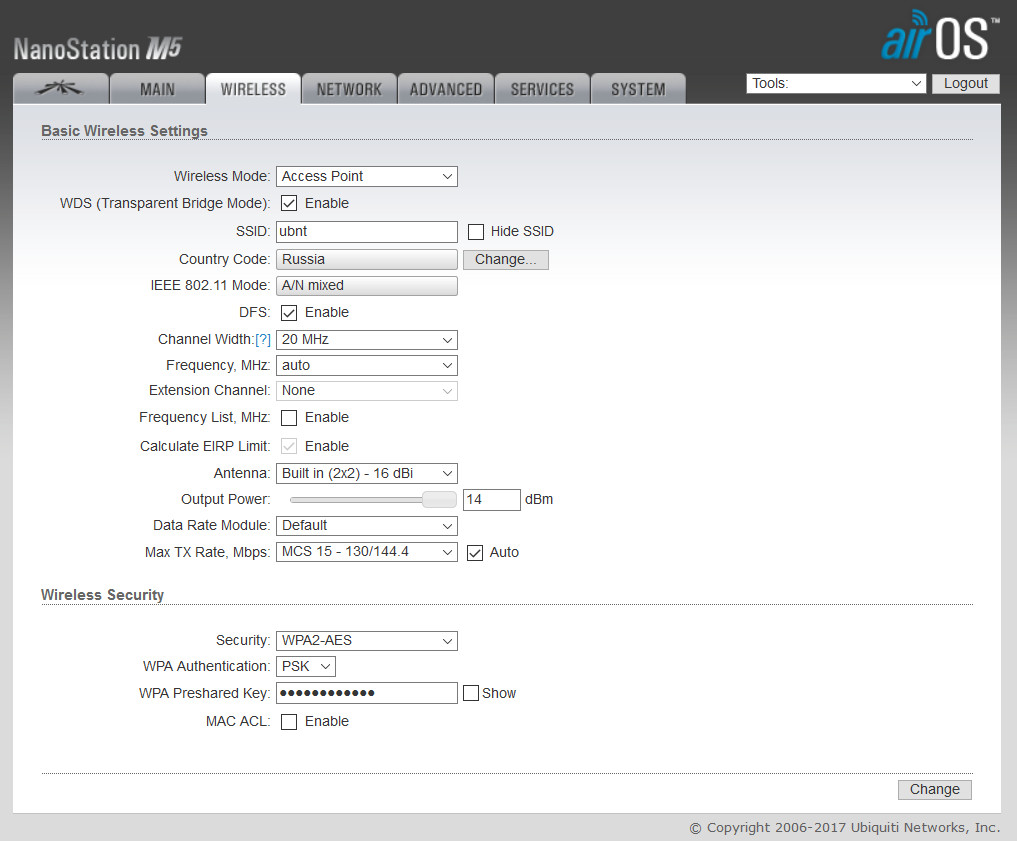The image size is (1017, 841).
Task: Click the Country Code Russia field
Action: (x=366, y=259)
